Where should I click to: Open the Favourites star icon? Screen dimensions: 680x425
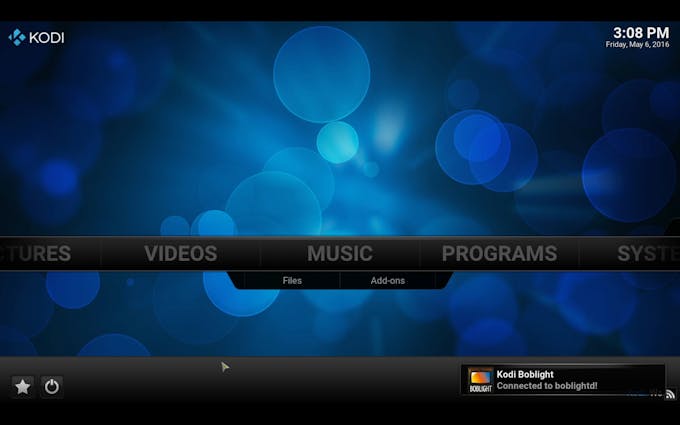23,386
